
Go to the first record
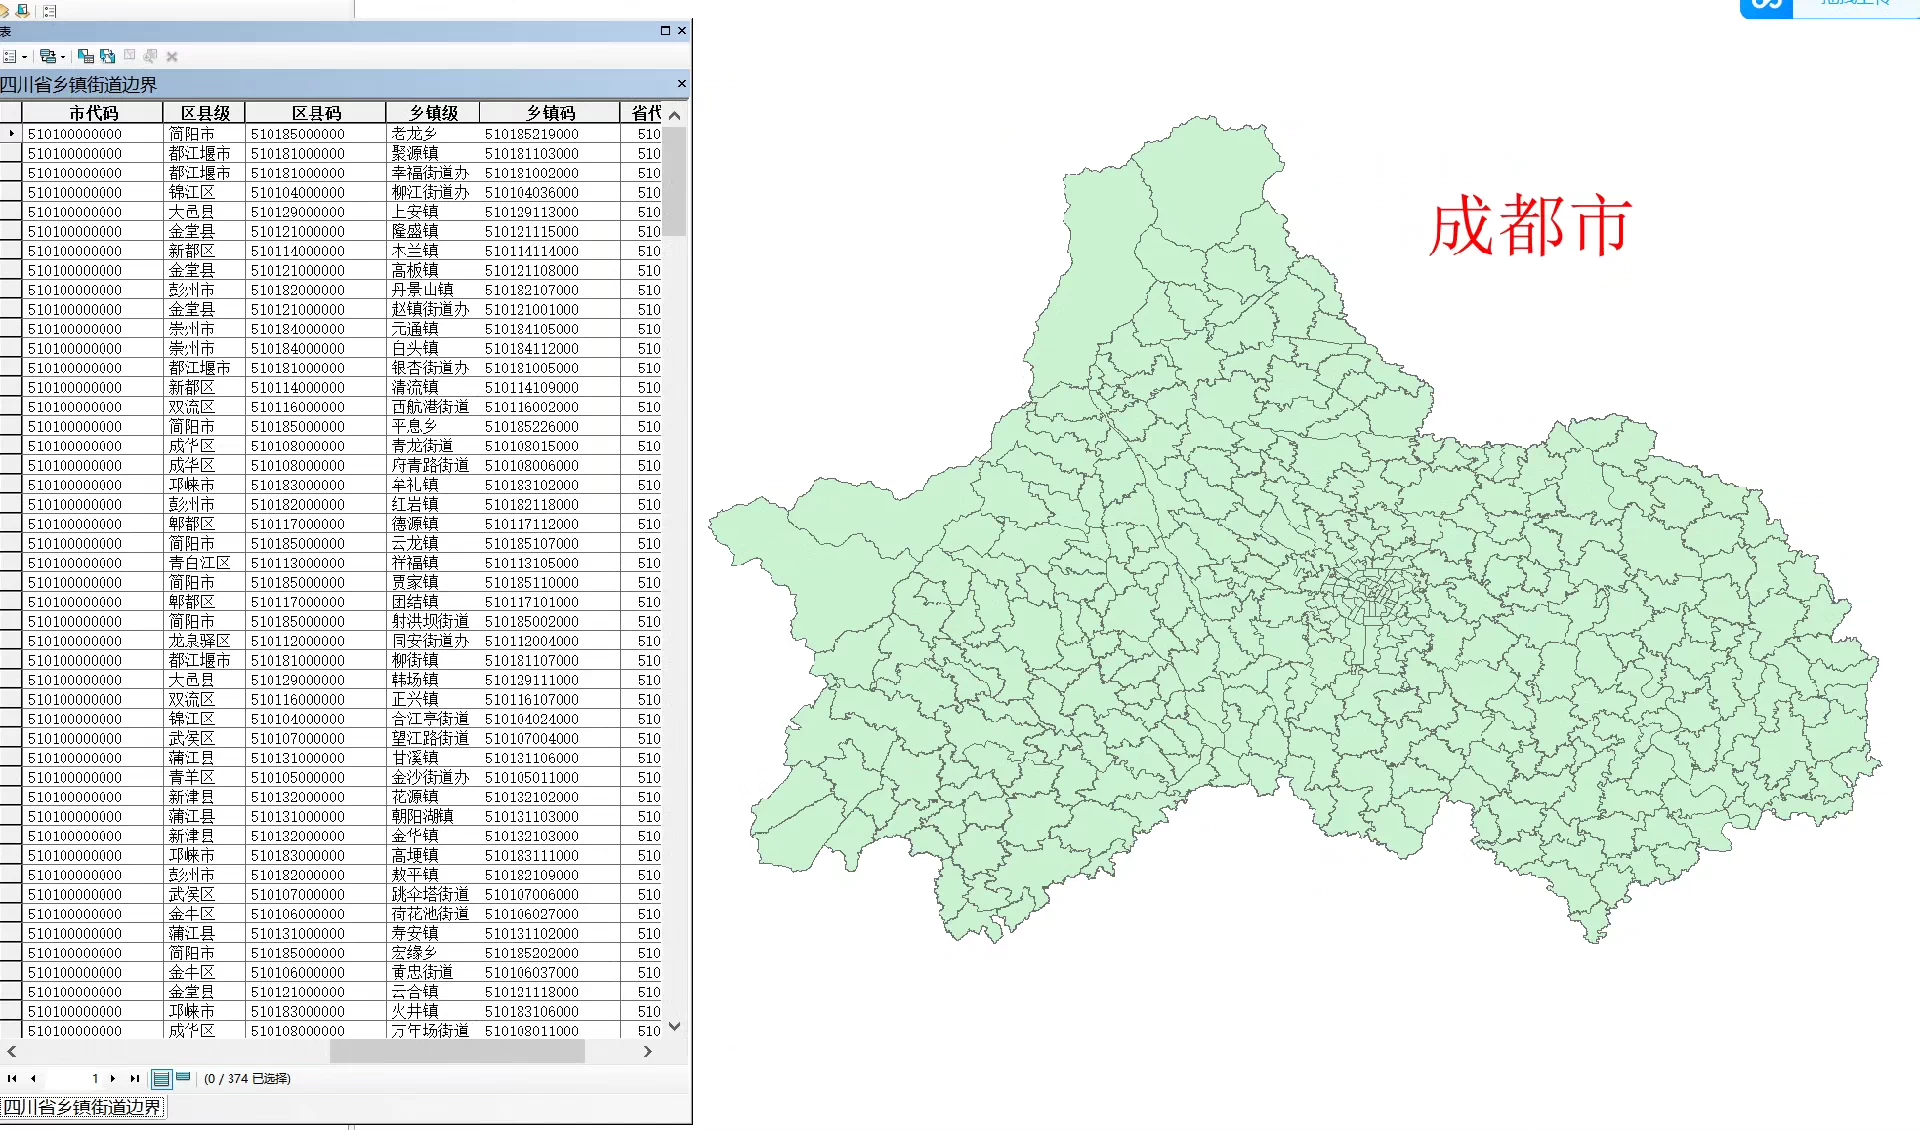point(12,1078)
